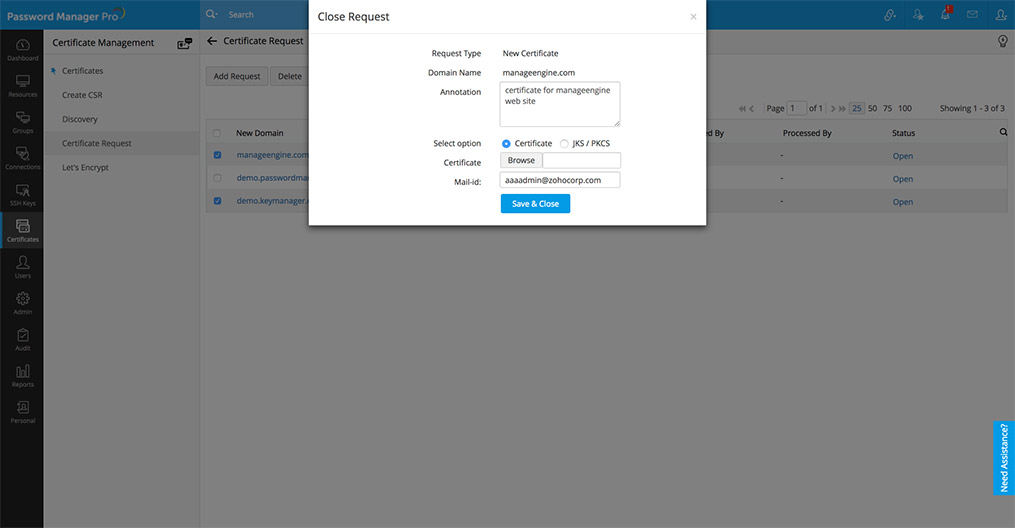
Task: Click the New Domain column header
Action: [260, 133]
